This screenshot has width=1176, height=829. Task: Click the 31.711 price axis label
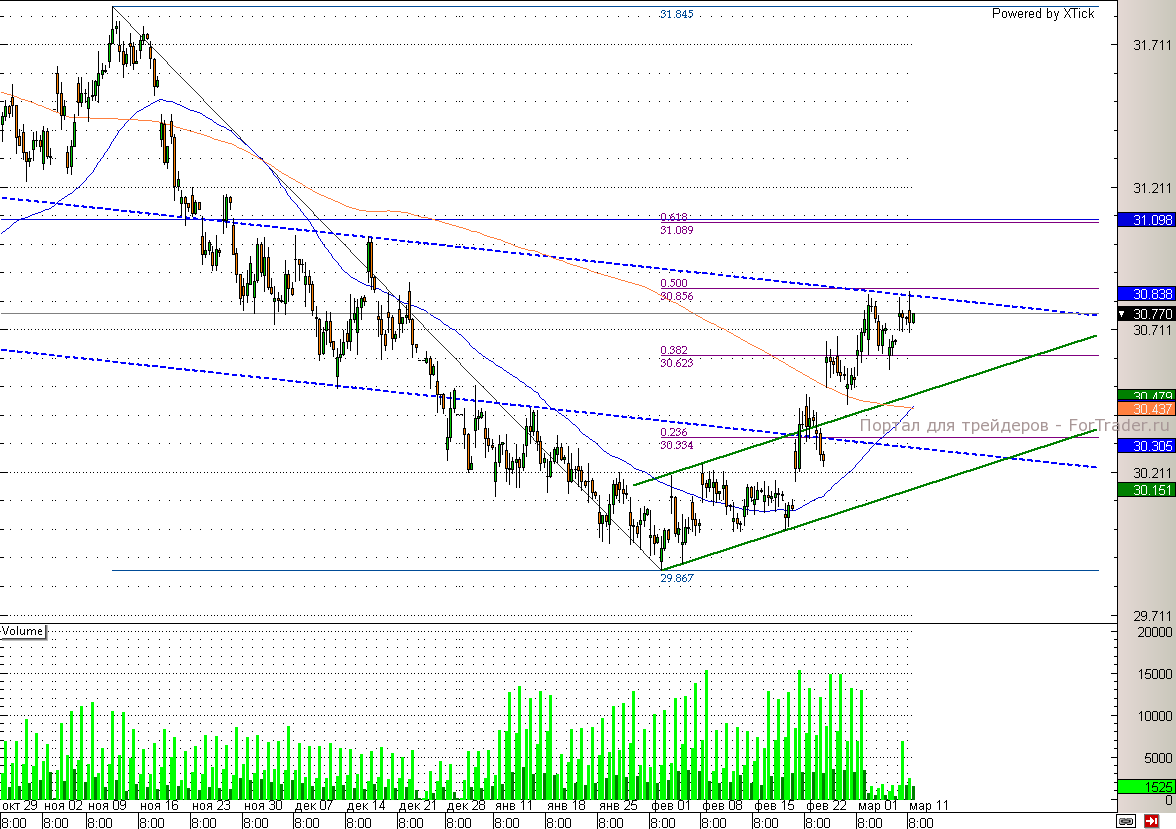(x=1152, y=46)
